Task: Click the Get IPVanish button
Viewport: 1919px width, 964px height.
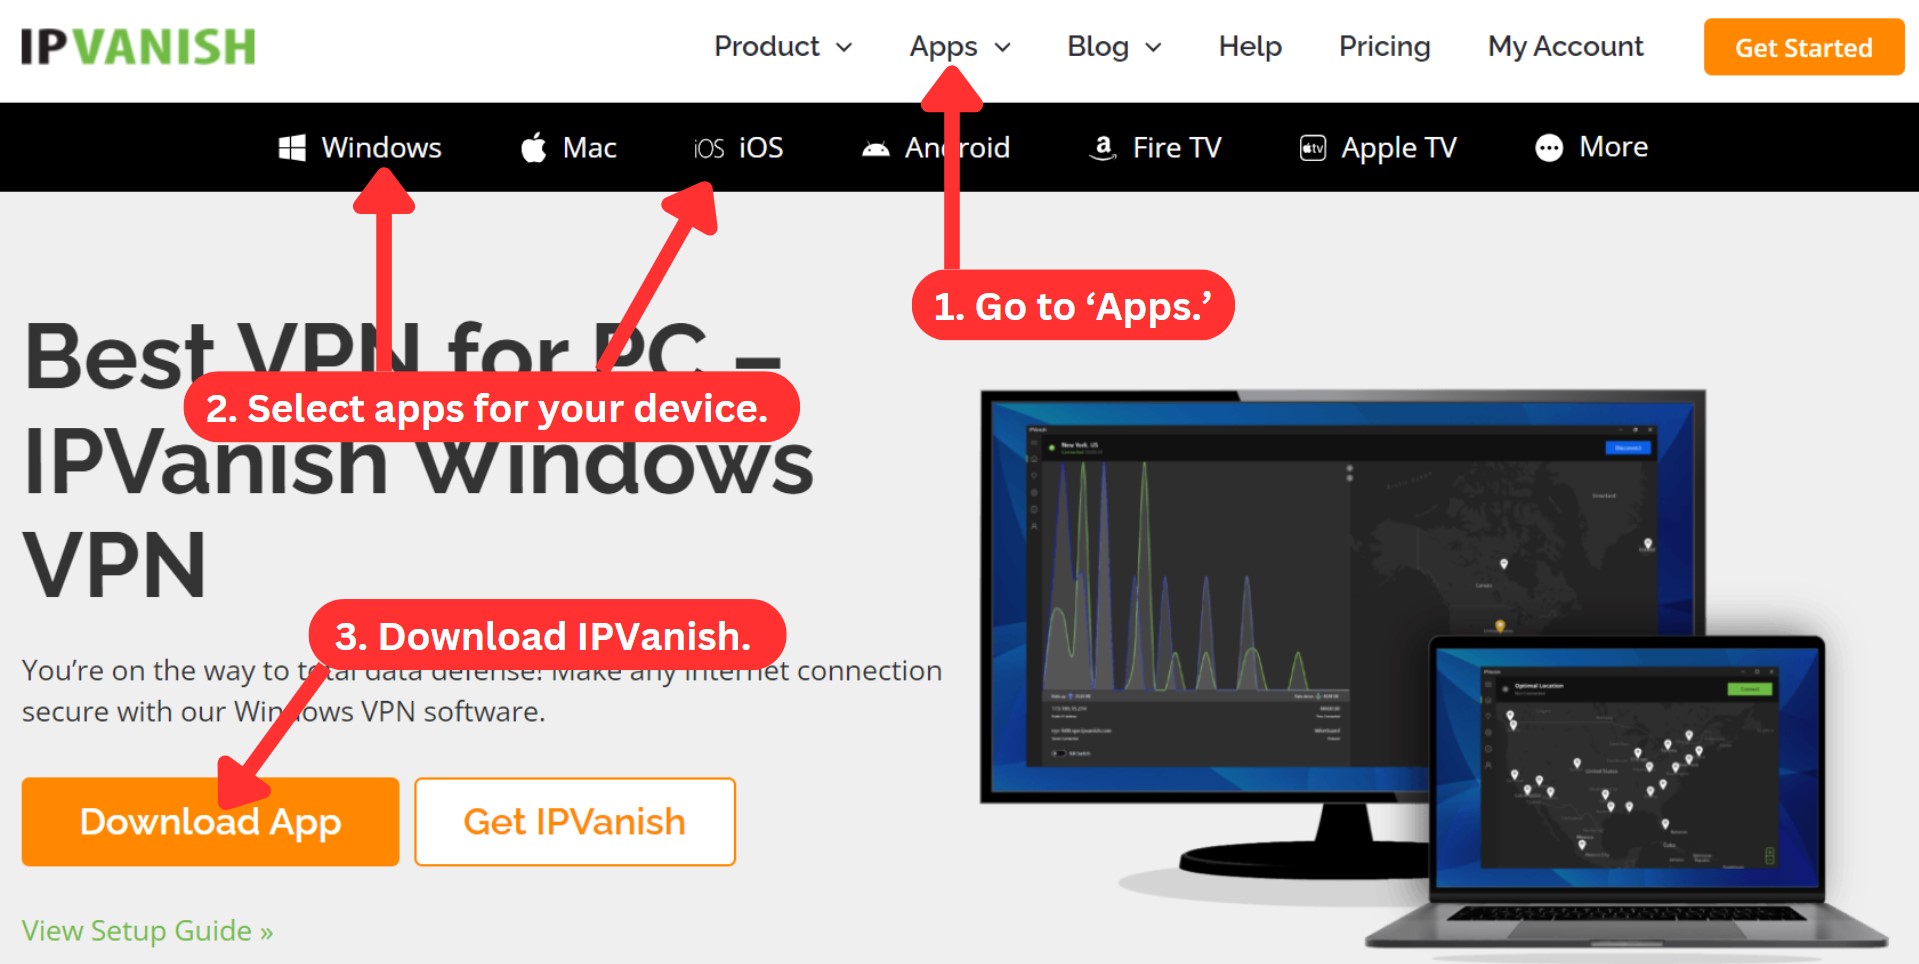Action: click(575, 821)
